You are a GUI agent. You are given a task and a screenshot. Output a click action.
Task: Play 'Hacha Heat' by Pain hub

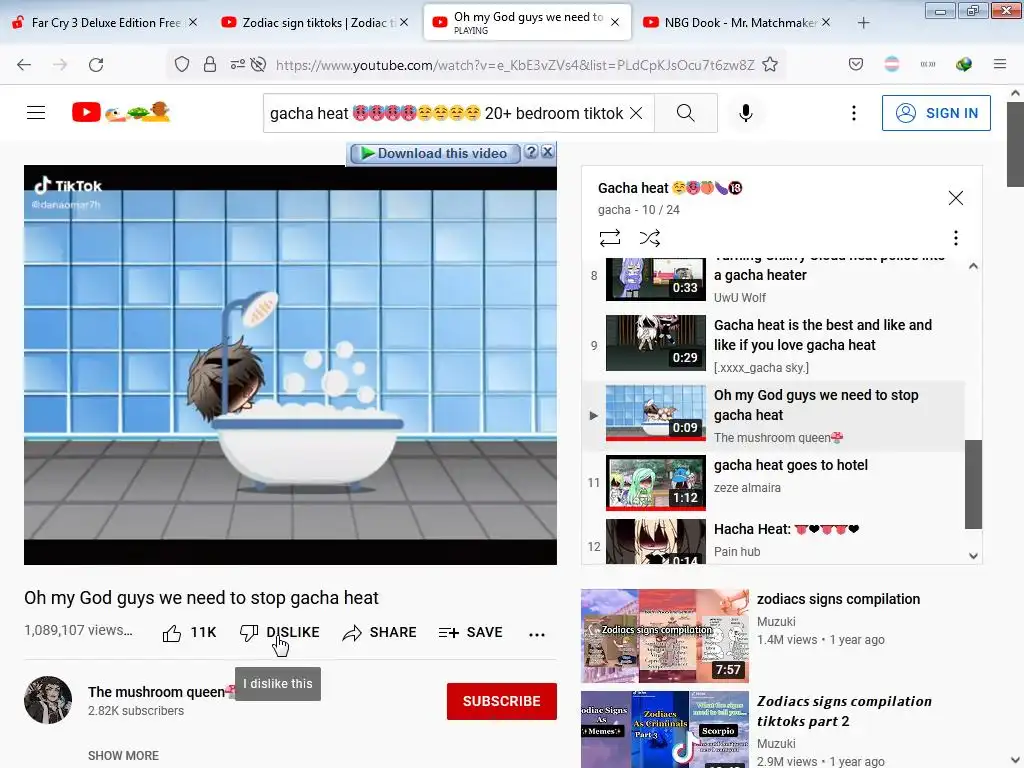773,541
